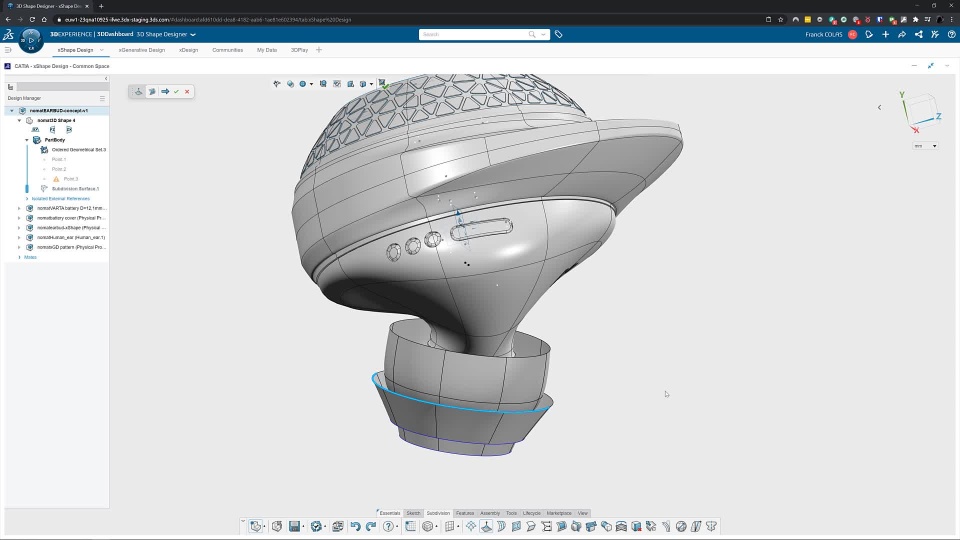This screenshot has height=540, width=960.
Task: Click the box primitive icon in the bottom toolbar
Action: [x=427, y=526]
